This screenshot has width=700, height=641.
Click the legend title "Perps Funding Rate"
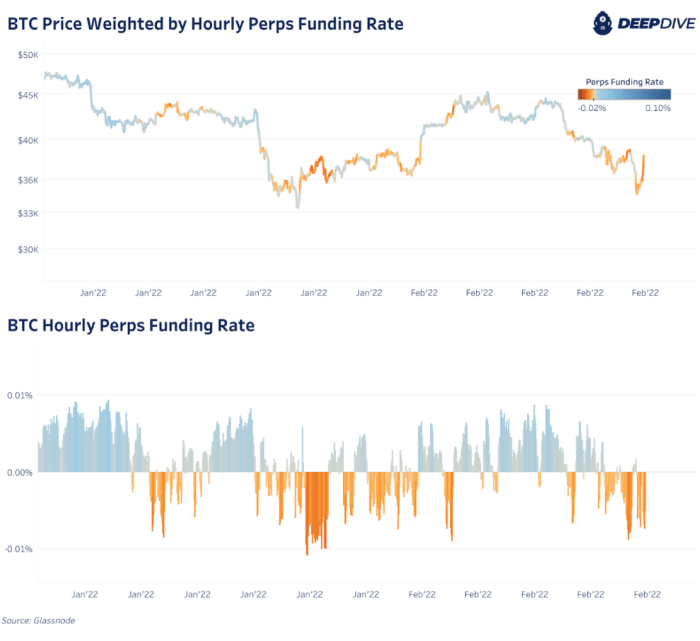(x=623, y=80)
